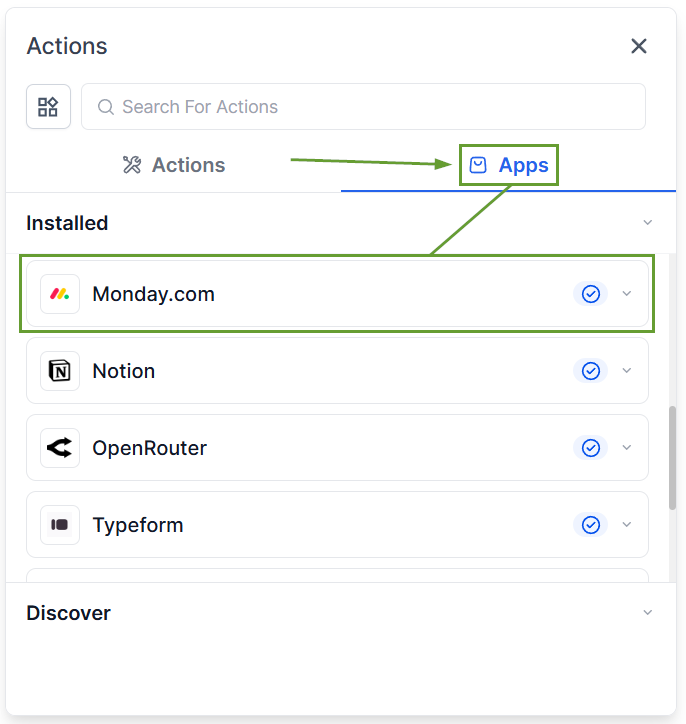
Task: Click the grid category filter icon
Action: tap(48, 107)
